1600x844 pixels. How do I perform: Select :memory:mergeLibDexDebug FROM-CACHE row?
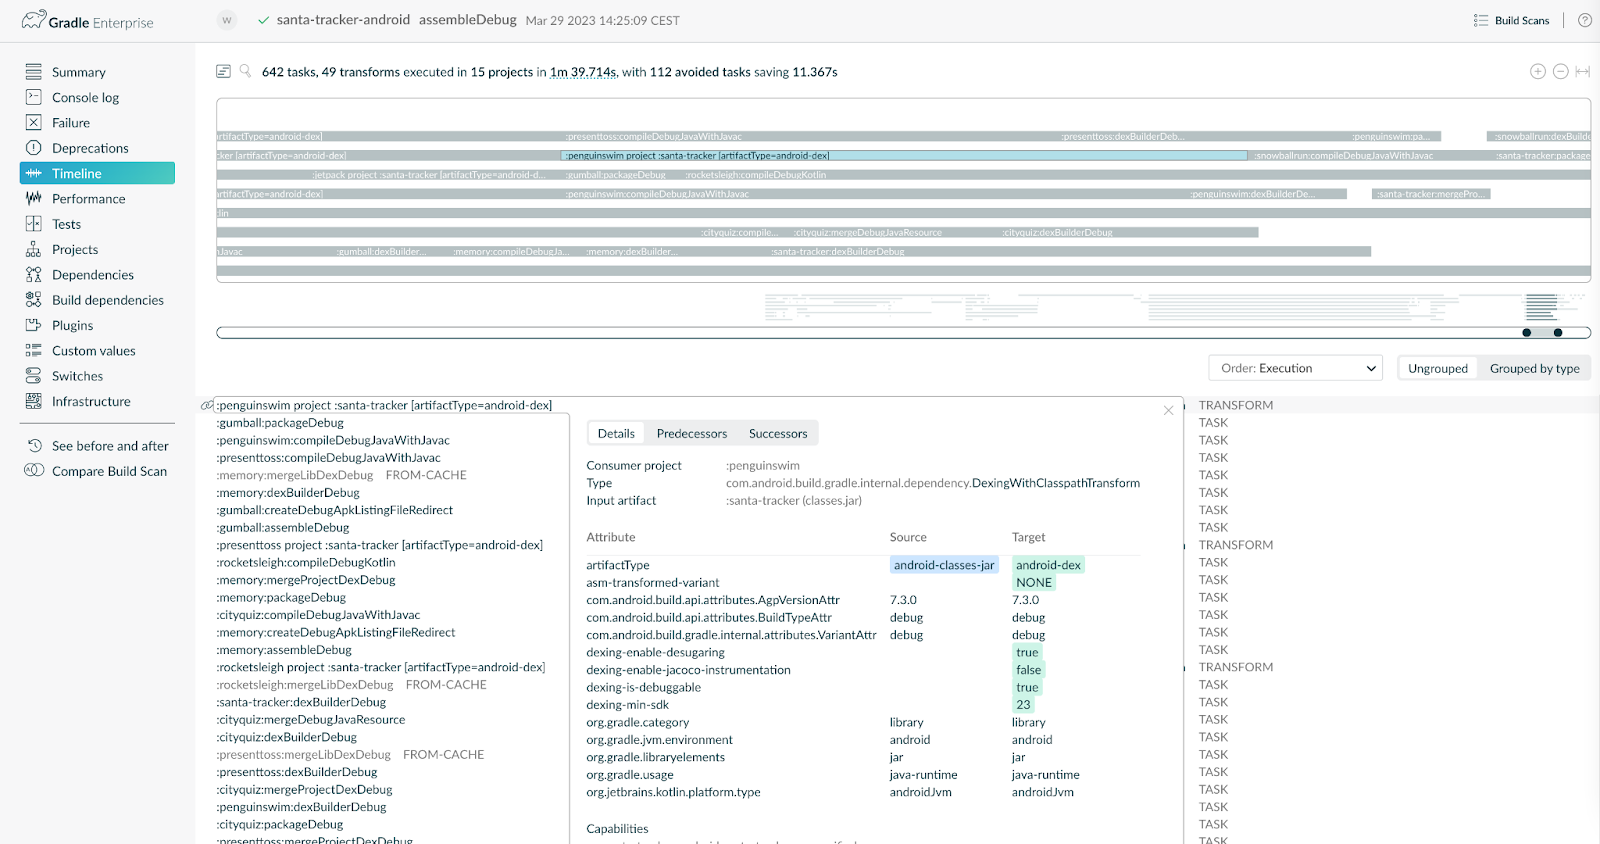click(x=342, y=475)
